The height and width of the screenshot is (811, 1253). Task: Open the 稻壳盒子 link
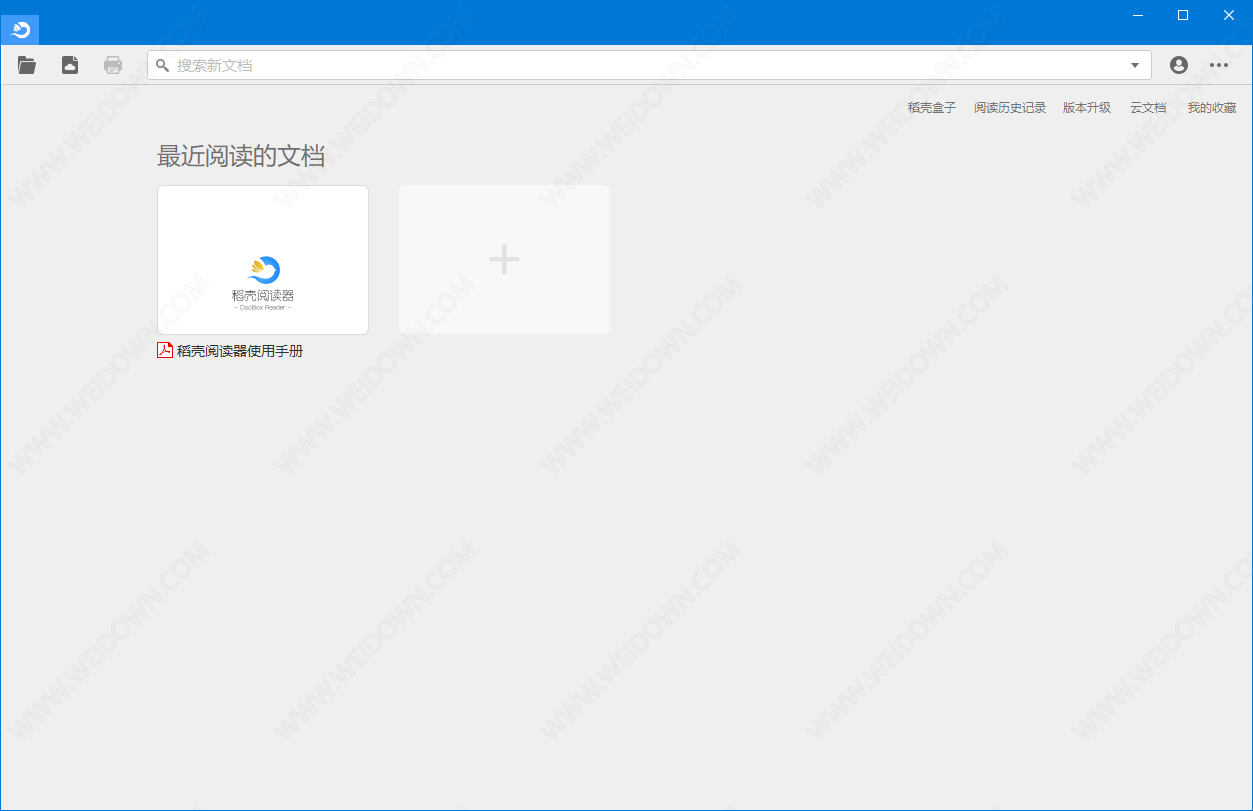click(932, 108)
